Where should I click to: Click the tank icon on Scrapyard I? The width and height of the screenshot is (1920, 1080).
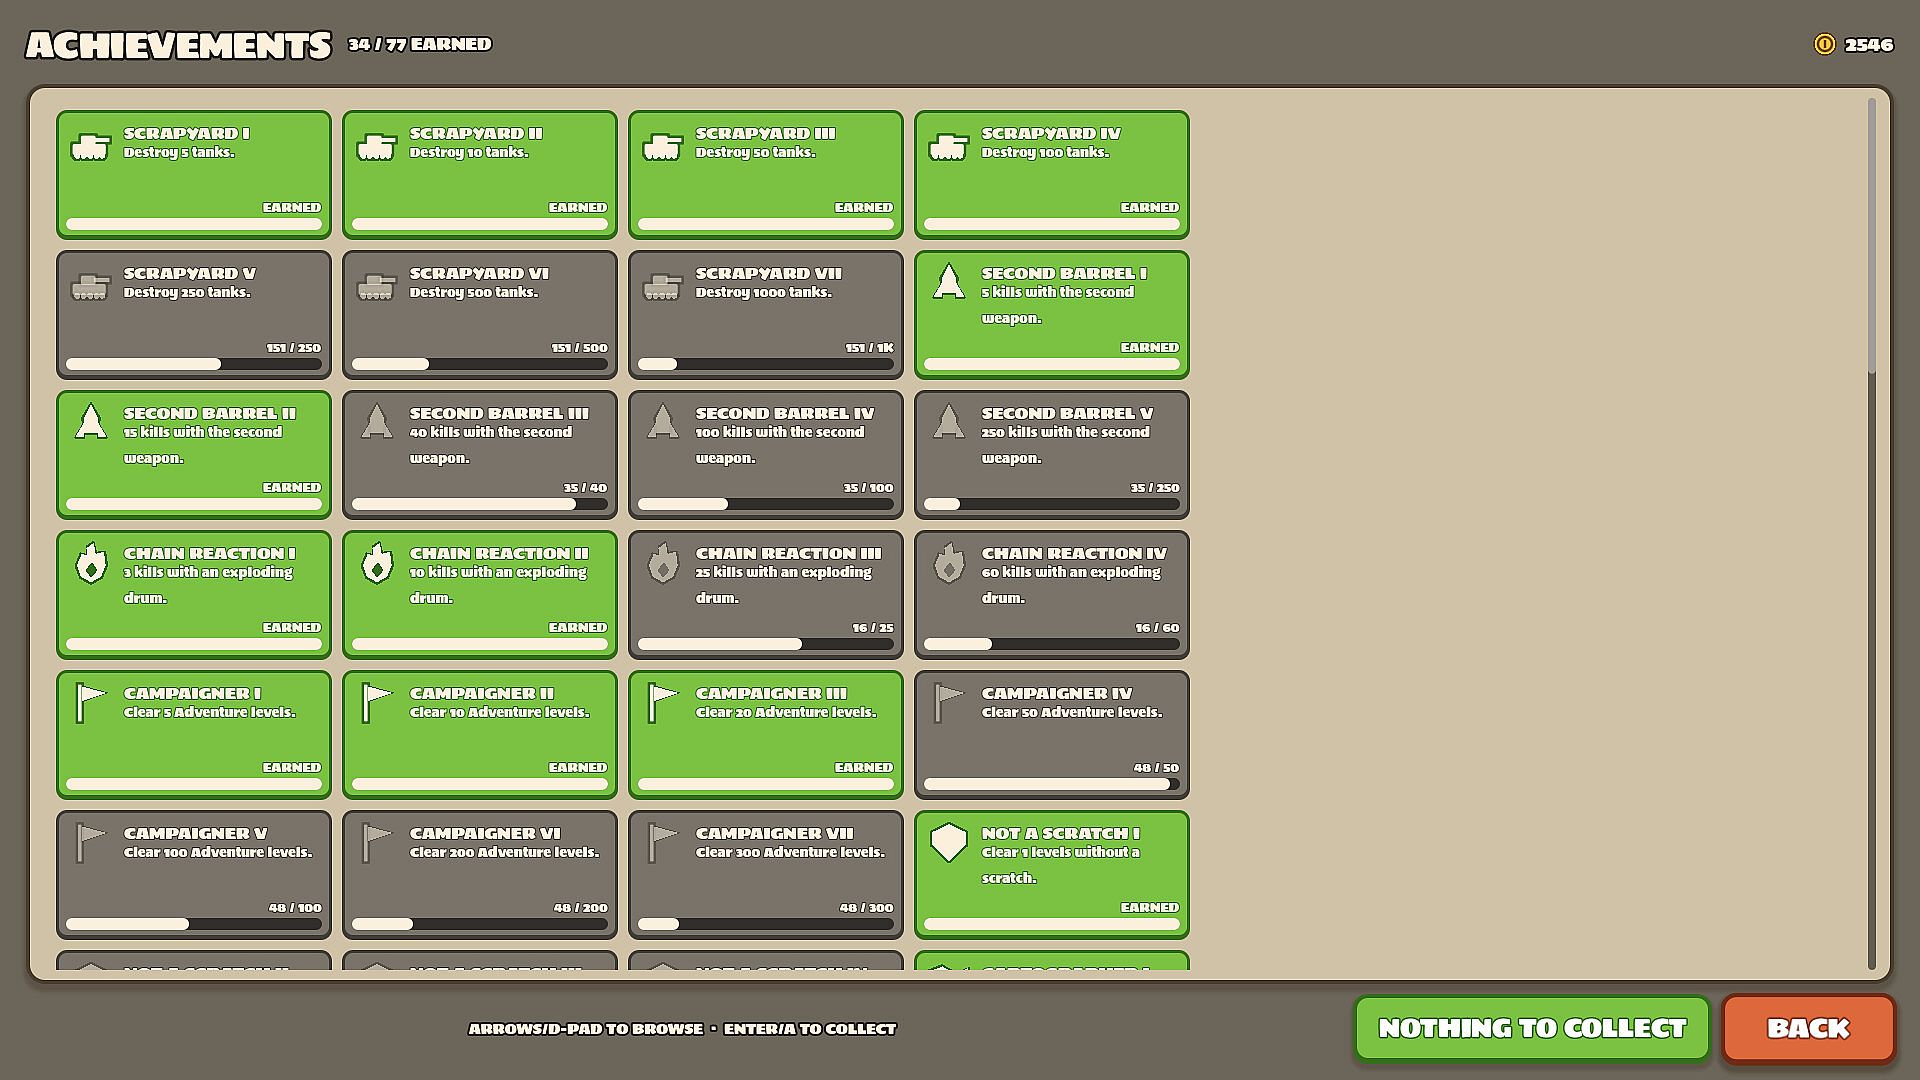pos(90,147)
